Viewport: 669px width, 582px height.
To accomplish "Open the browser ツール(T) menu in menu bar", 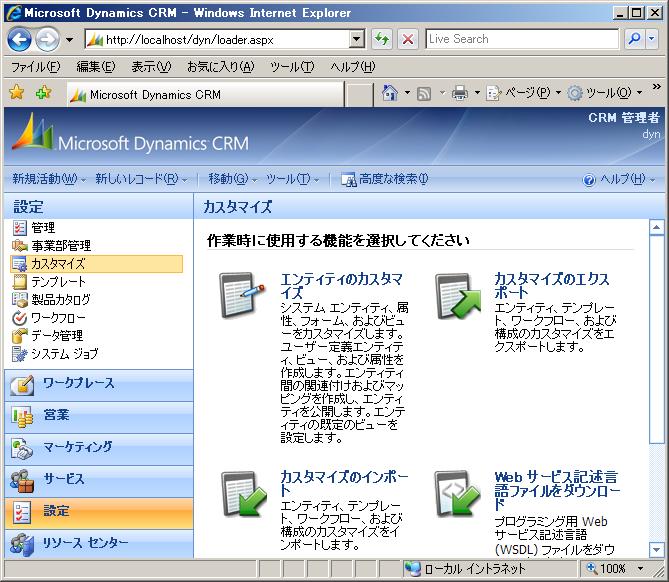I will click(x=292, y=67).
